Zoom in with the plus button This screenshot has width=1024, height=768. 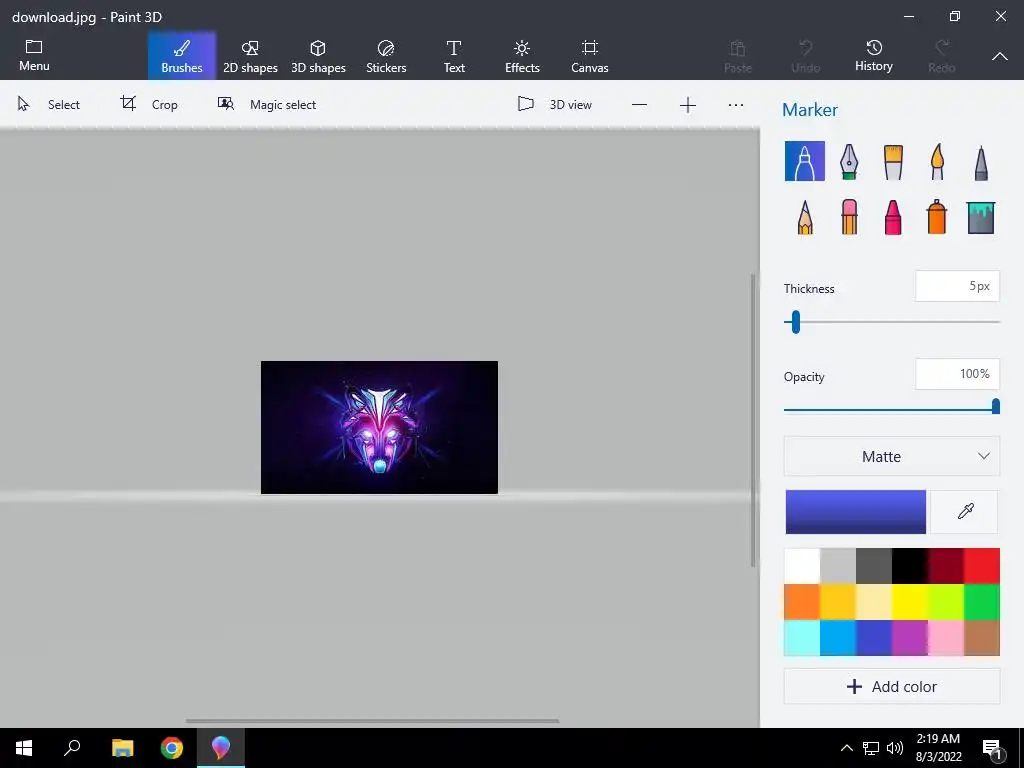pos(688,105)
